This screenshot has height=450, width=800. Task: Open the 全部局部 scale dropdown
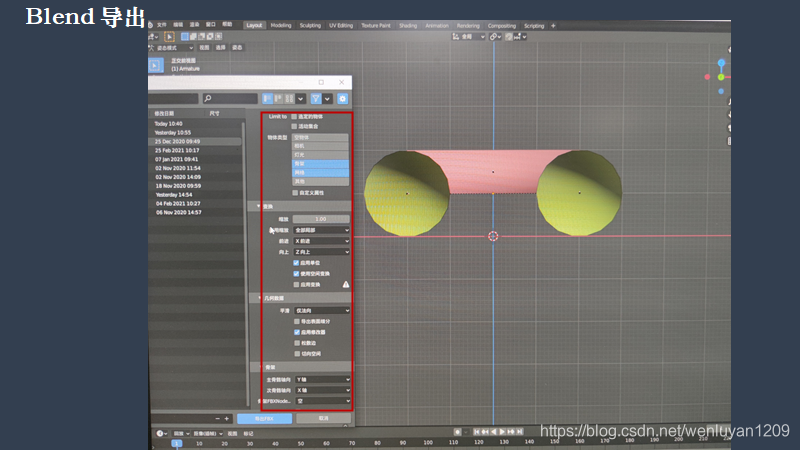(x=321, y=230)
